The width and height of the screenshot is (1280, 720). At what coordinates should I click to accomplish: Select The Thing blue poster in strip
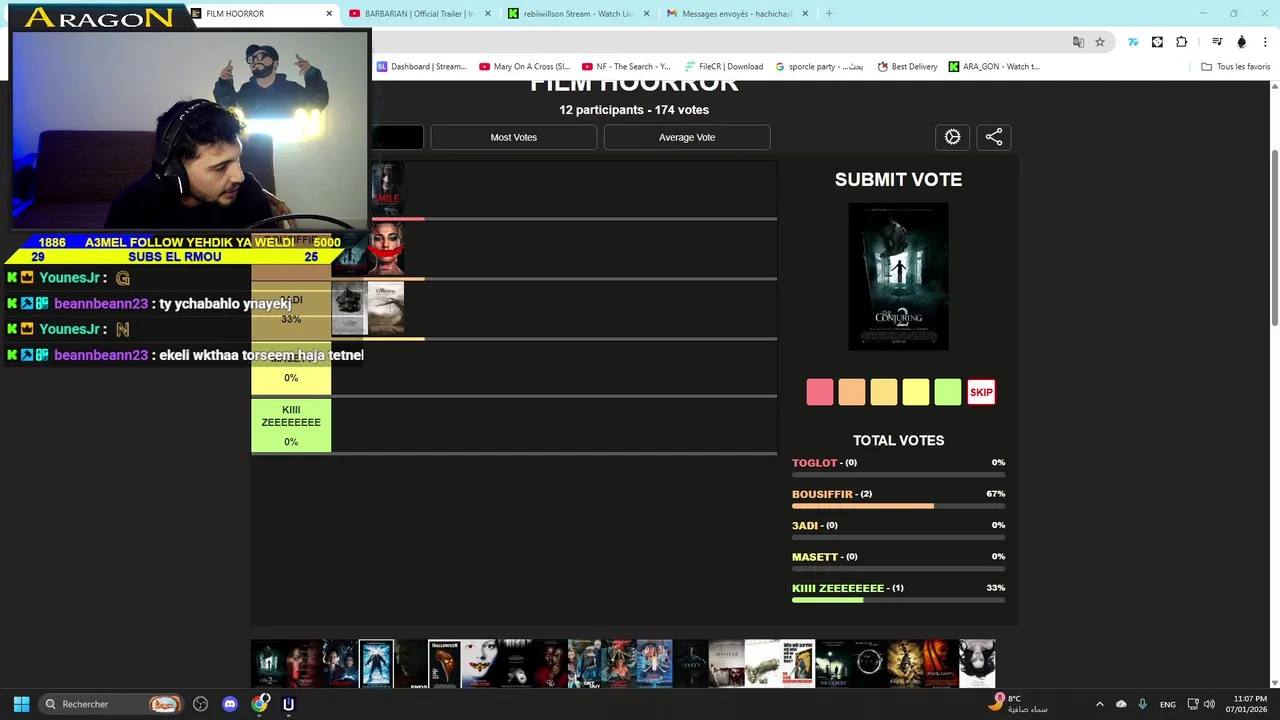point(377,664)
